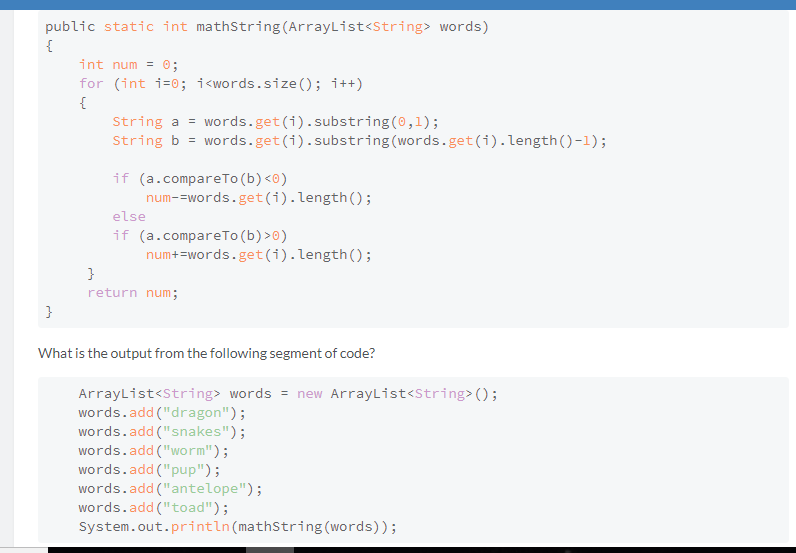Click the gray horizontal scrollbar thumb at the bottom
The image size is (796, 553).
tap(270, 550)
